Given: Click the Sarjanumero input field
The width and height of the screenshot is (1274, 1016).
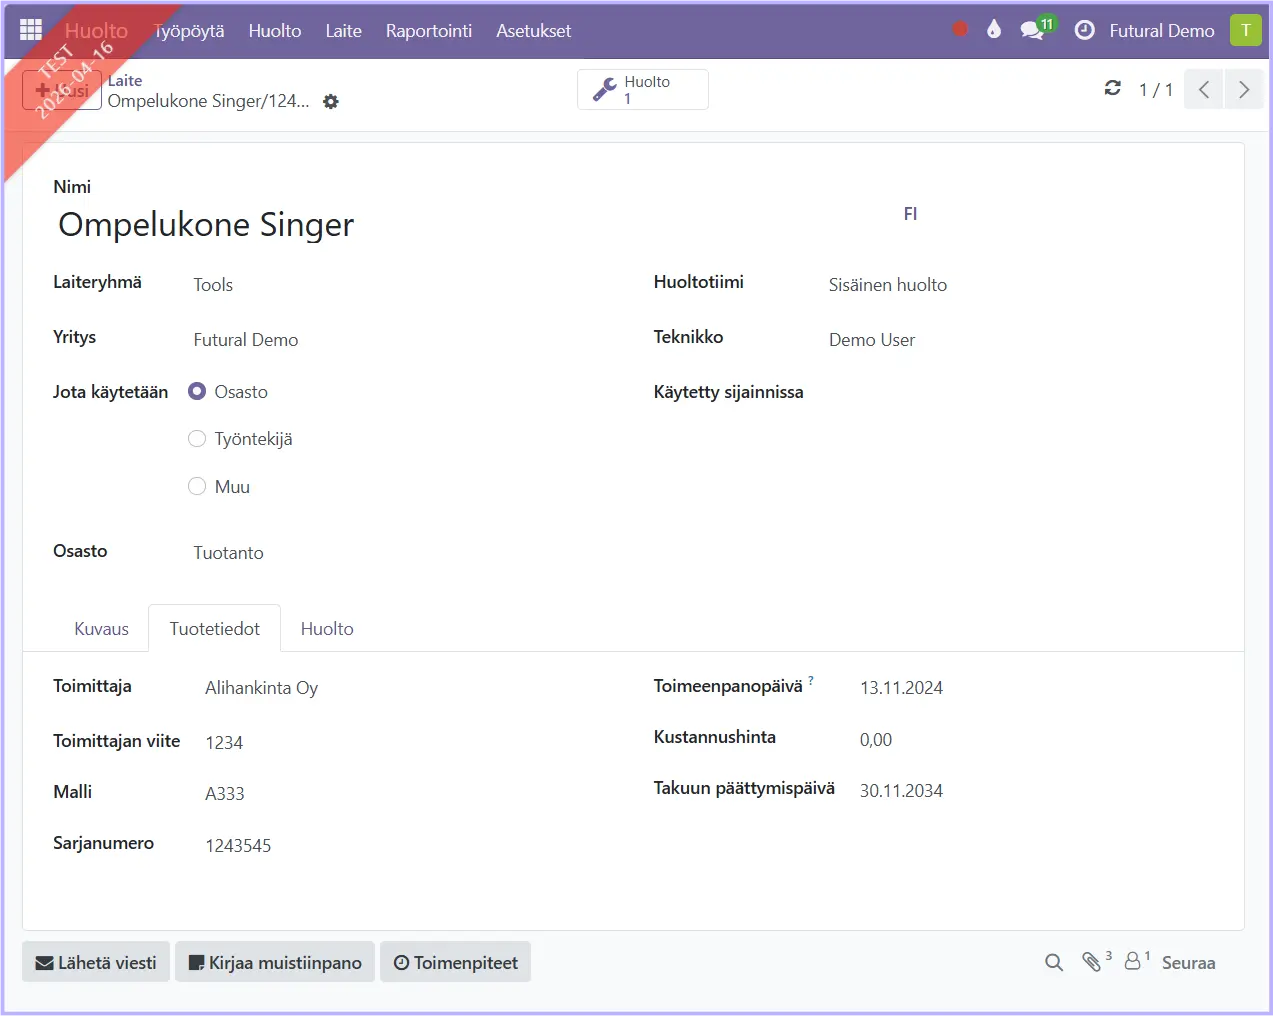Looking at the screenshot, I should pos(400,845).
